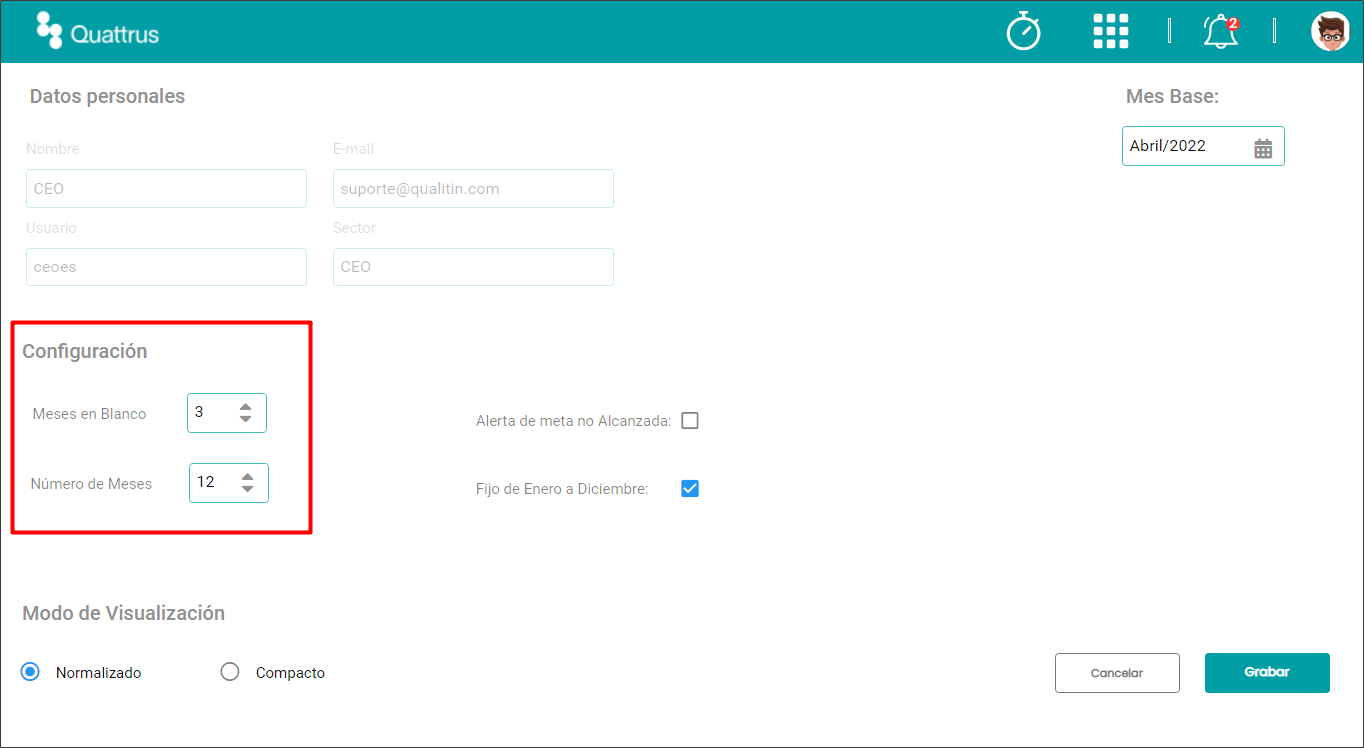Focus the Nombre input field
Viewport: 1364px width, 748px height.
[x=166, y=188]
